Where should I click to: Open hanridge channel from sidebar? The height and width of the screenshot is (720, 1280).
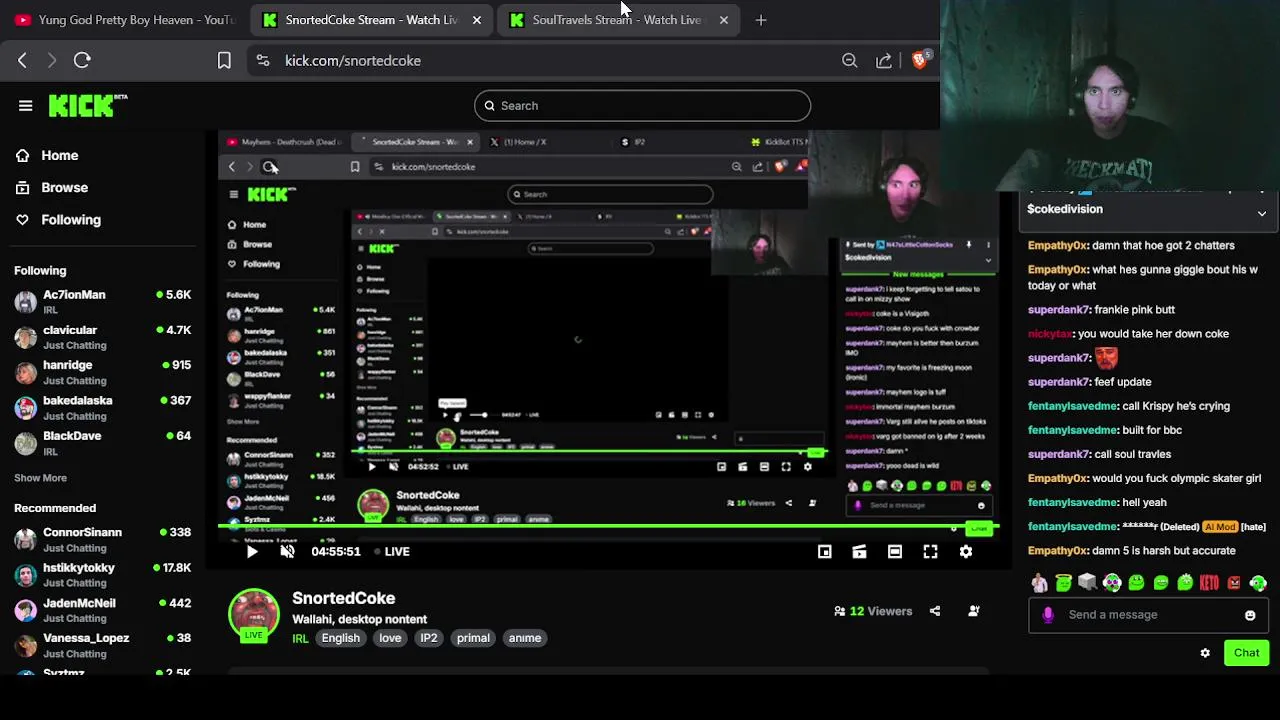tap(102, 372)
